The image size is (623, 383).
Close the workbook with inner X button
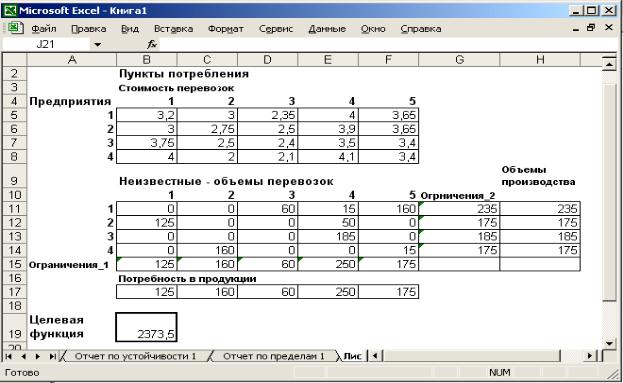(x=608, y=28)
